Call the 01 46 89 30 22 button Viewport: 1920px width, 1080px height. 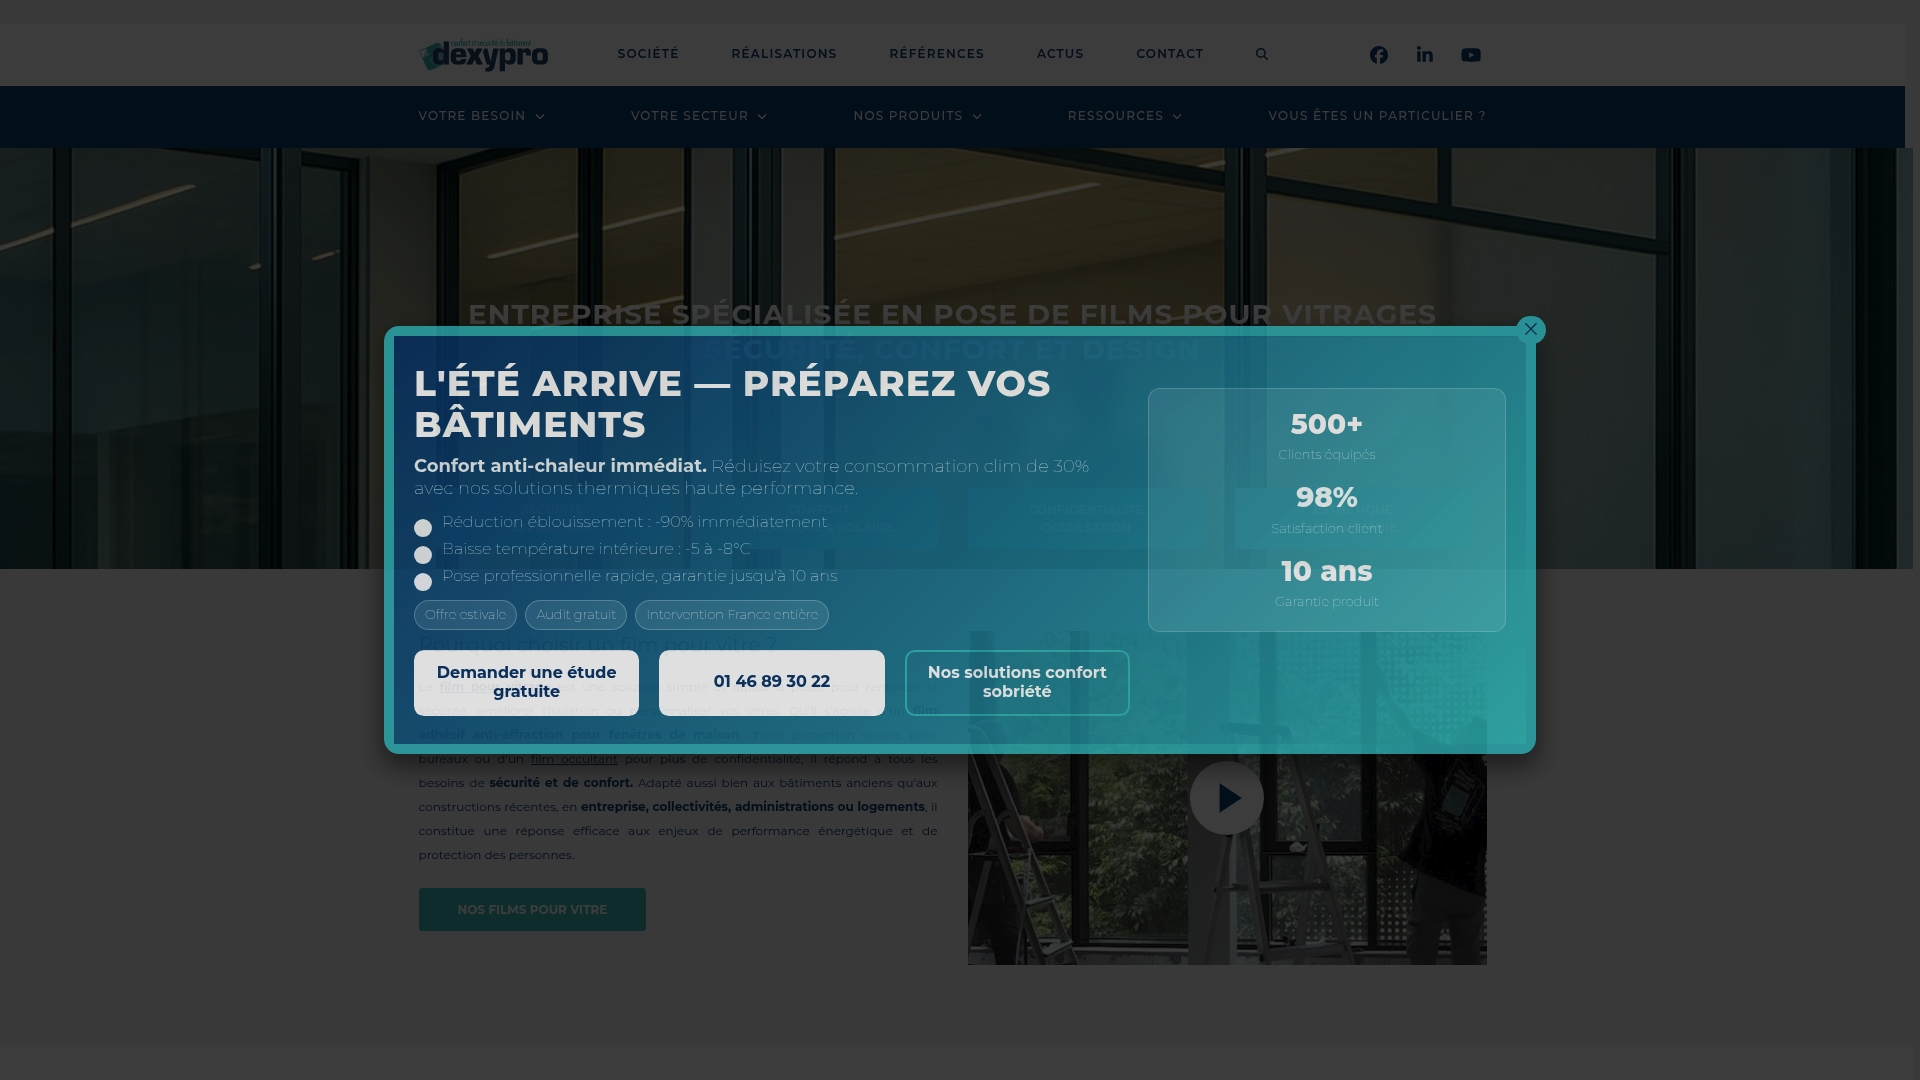771,682
